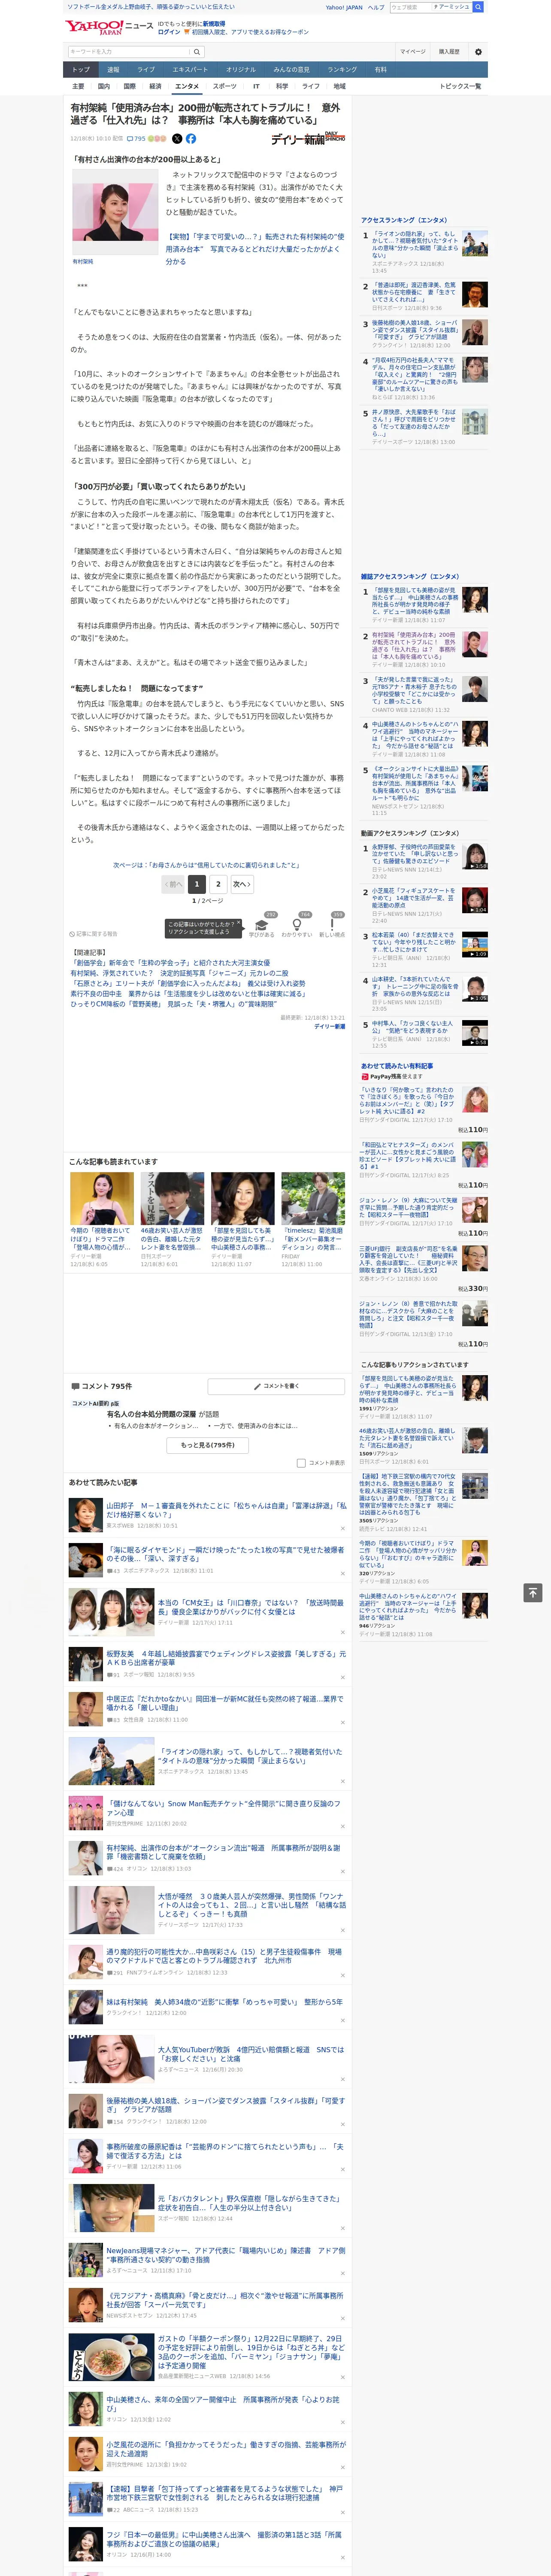Click the デイリー新潮 publisher logo

tap(308, 138)
